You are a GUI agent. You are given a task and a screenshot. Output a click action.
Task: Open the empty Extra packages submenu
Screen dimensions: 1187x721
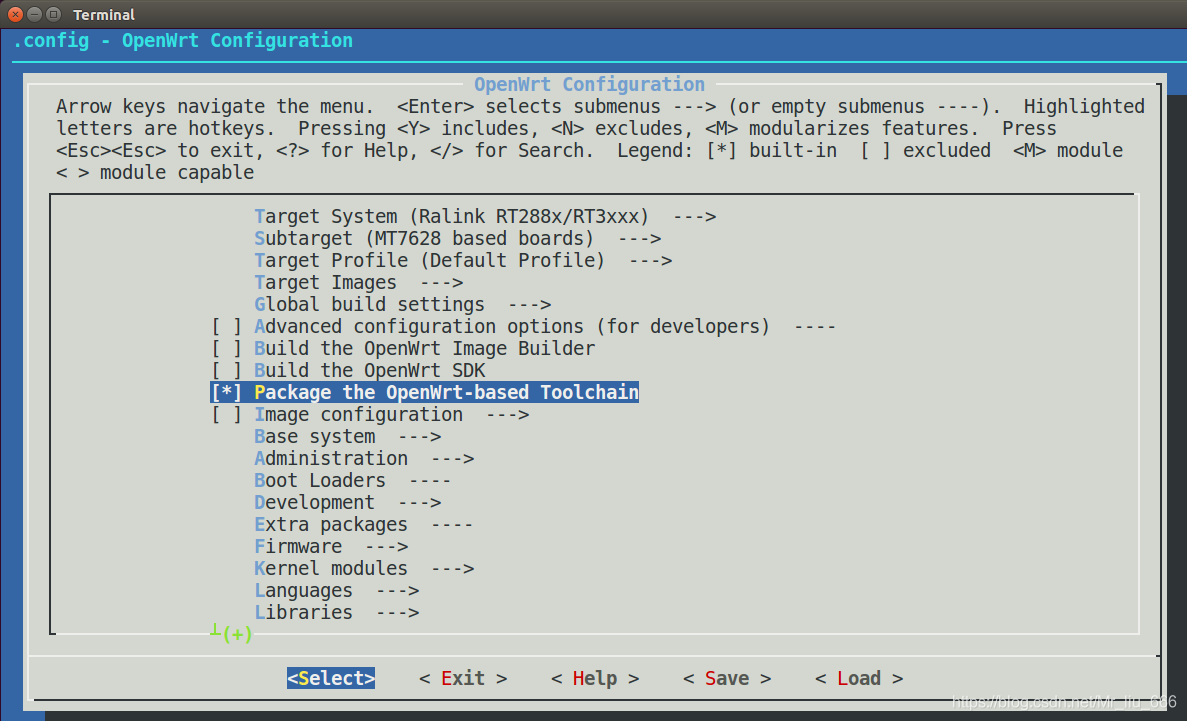(x=364, y=524)
